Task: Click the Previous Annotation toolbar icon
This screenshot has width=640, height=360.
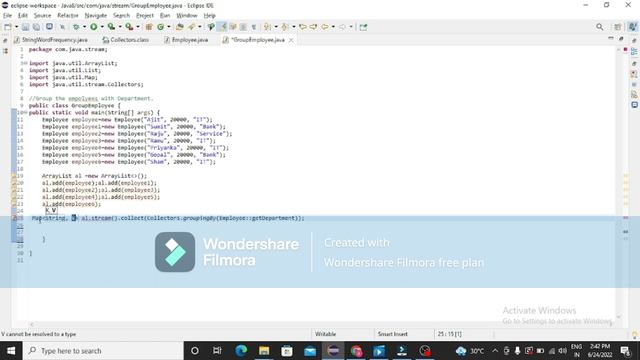Action: click(x=285, y=27)
